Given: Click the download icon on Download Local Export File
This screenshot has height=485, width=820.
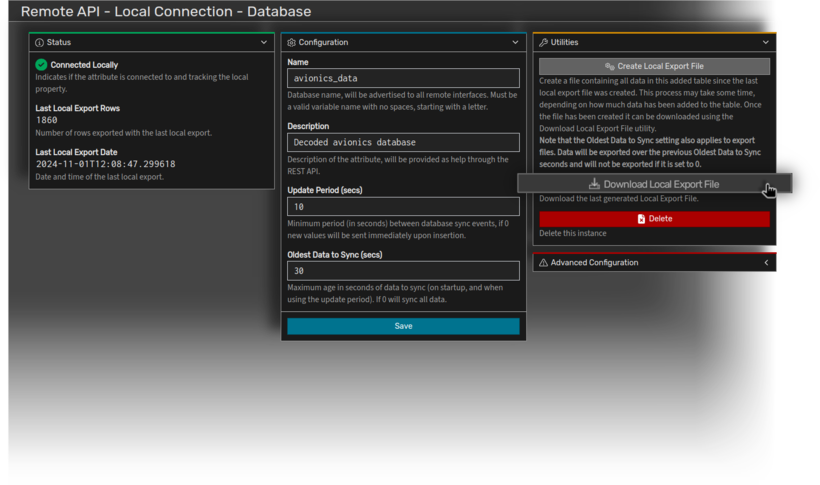Looking at the screenshot, I should coord(594,184).
